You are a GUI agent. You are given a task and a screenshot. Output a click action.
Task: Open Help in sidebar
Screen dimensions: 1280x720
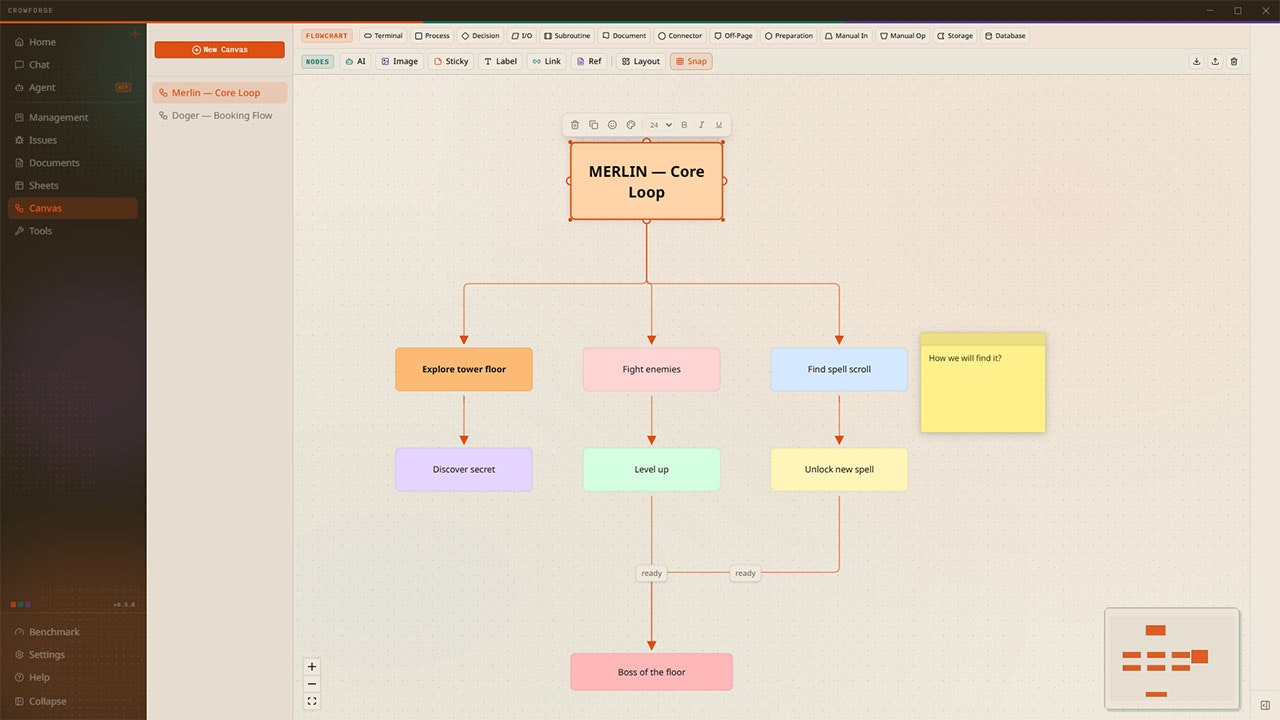pos(73,677)
